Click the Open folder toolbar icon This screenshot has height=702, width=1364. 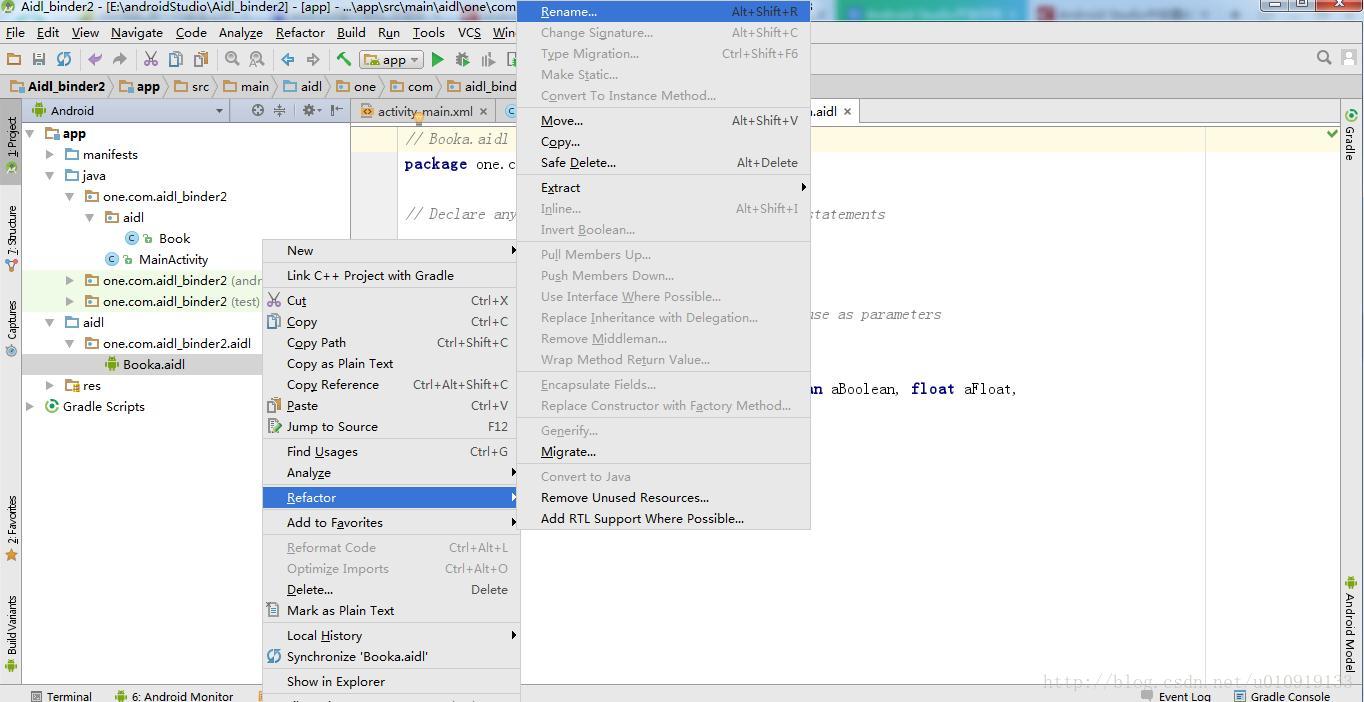tap(14, 60)
